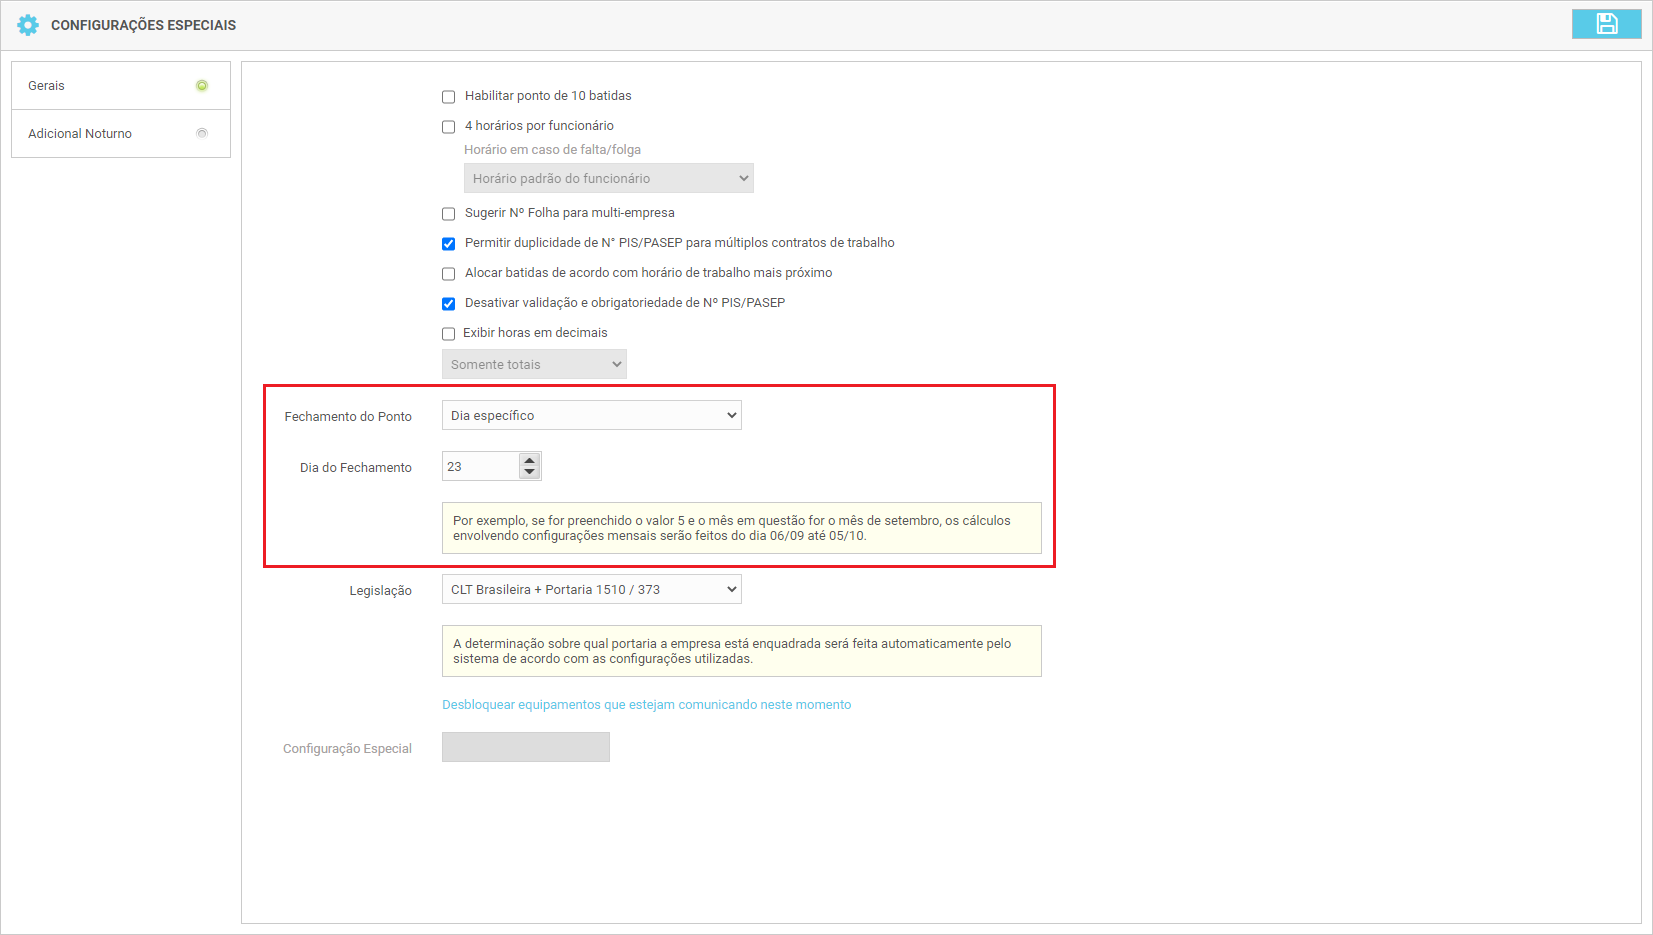Open the Fechamento do Ponto dropdown
The width and height of the screenshot is (1653, 935).
click(x=591, y=416)
